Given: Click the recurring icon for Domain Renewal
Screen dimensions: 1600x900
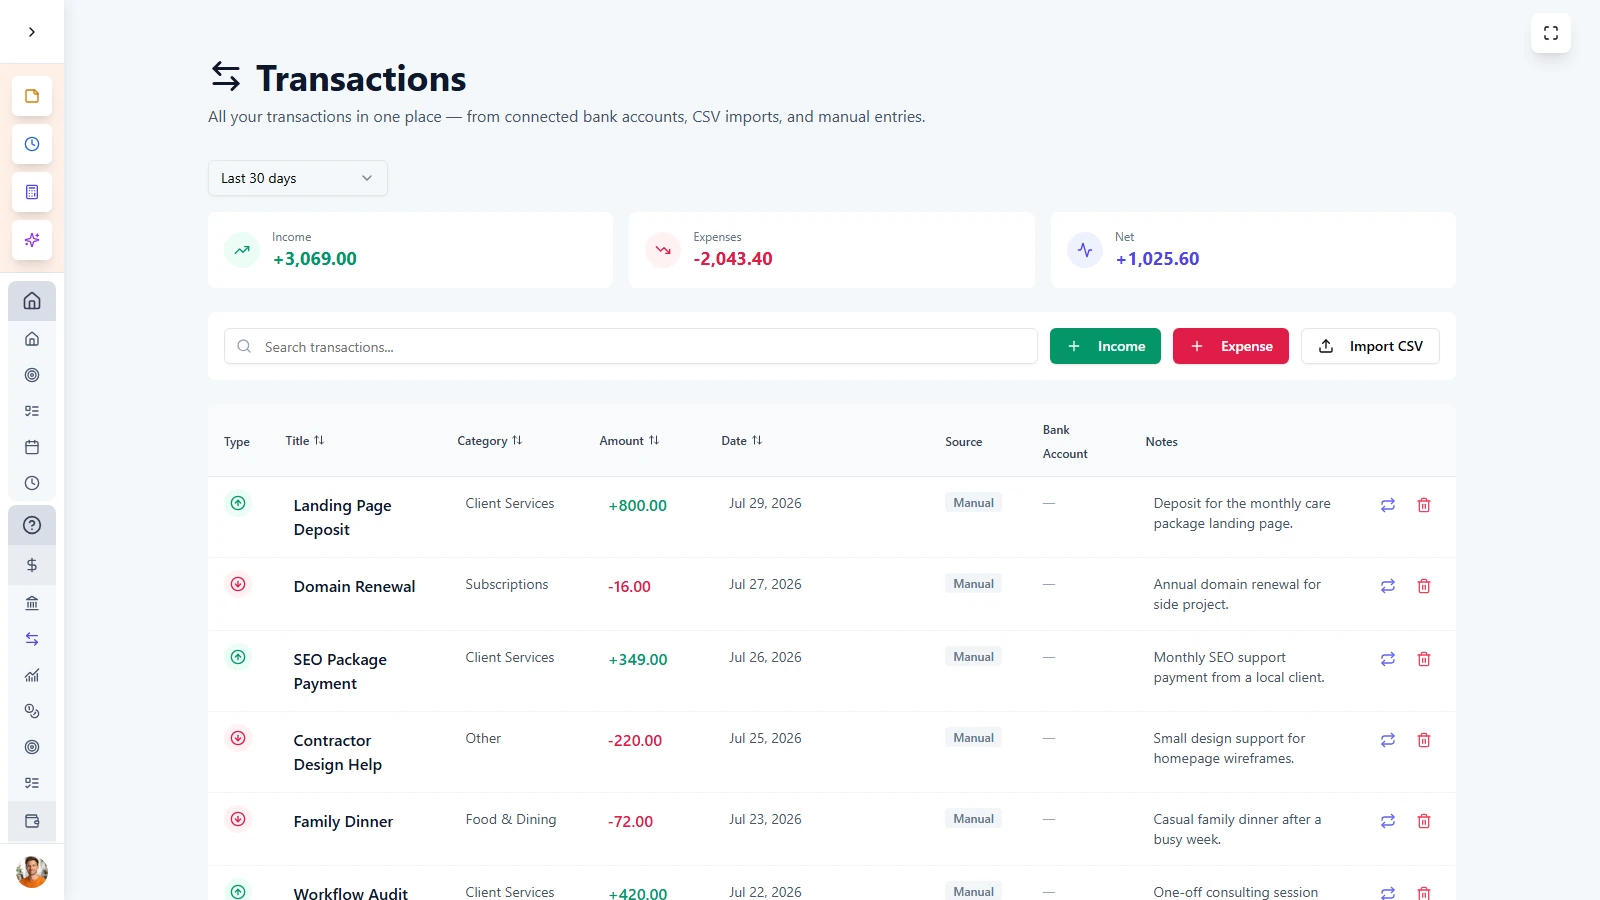Looking at the screenshot, I should coord(1388,586).
